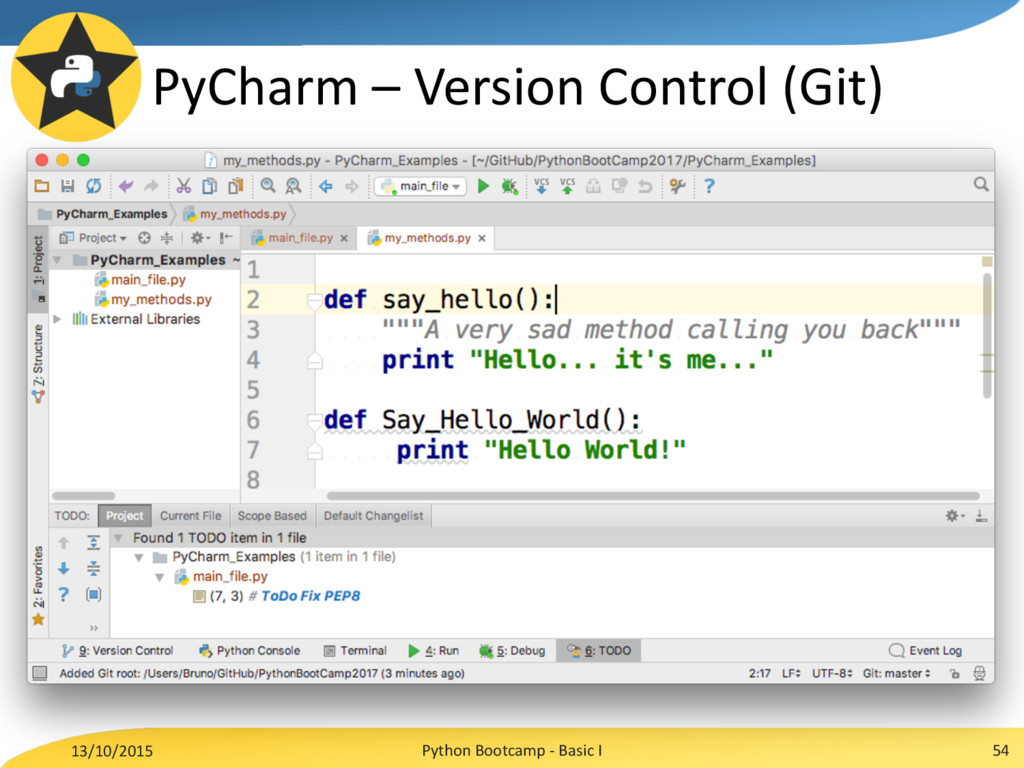Image resolution: width=1024 pixels, height=768 pixels.
Task: Open the LF line separator selector
Action: pos(791,673)
